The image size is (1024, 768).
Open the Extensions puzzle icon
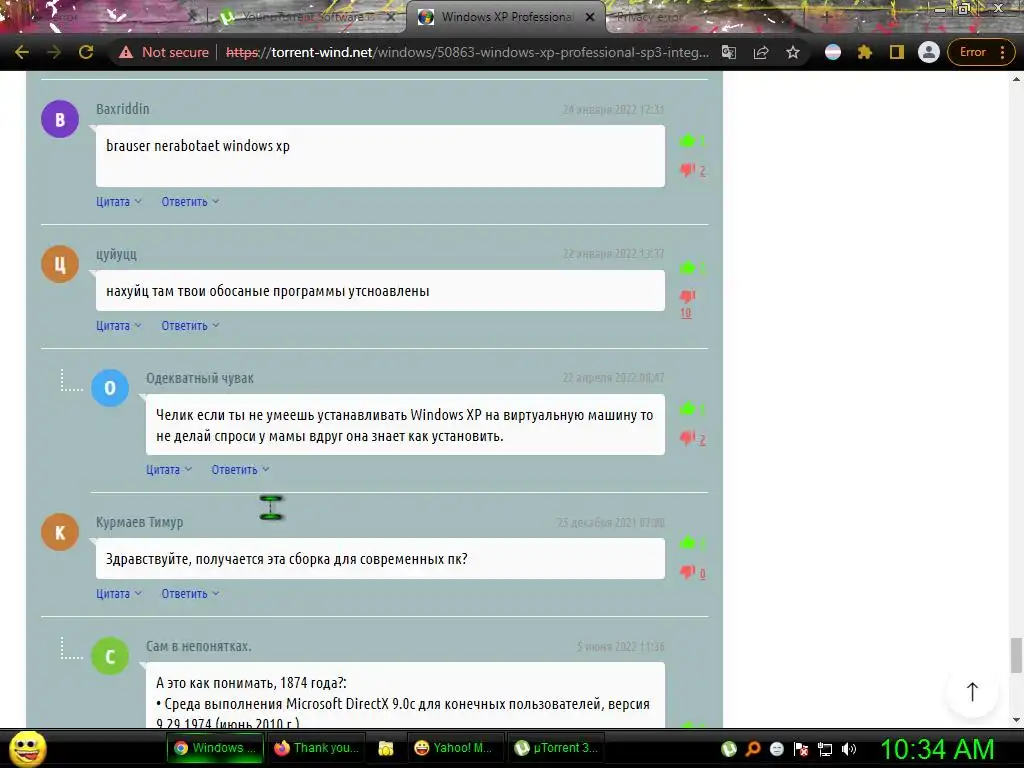[x=865, y=52]
